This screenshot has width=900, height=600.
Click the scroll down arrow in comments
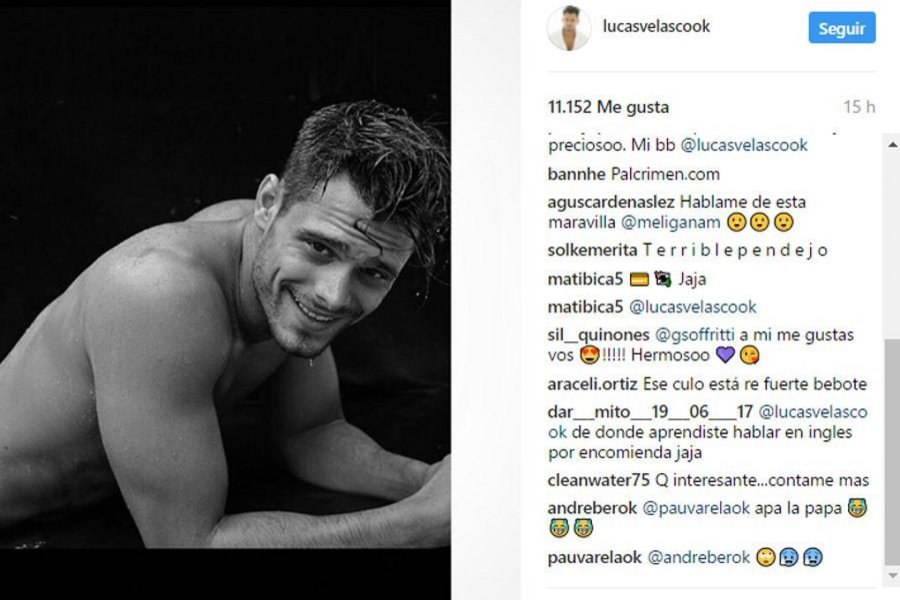[x=893, y=575]
